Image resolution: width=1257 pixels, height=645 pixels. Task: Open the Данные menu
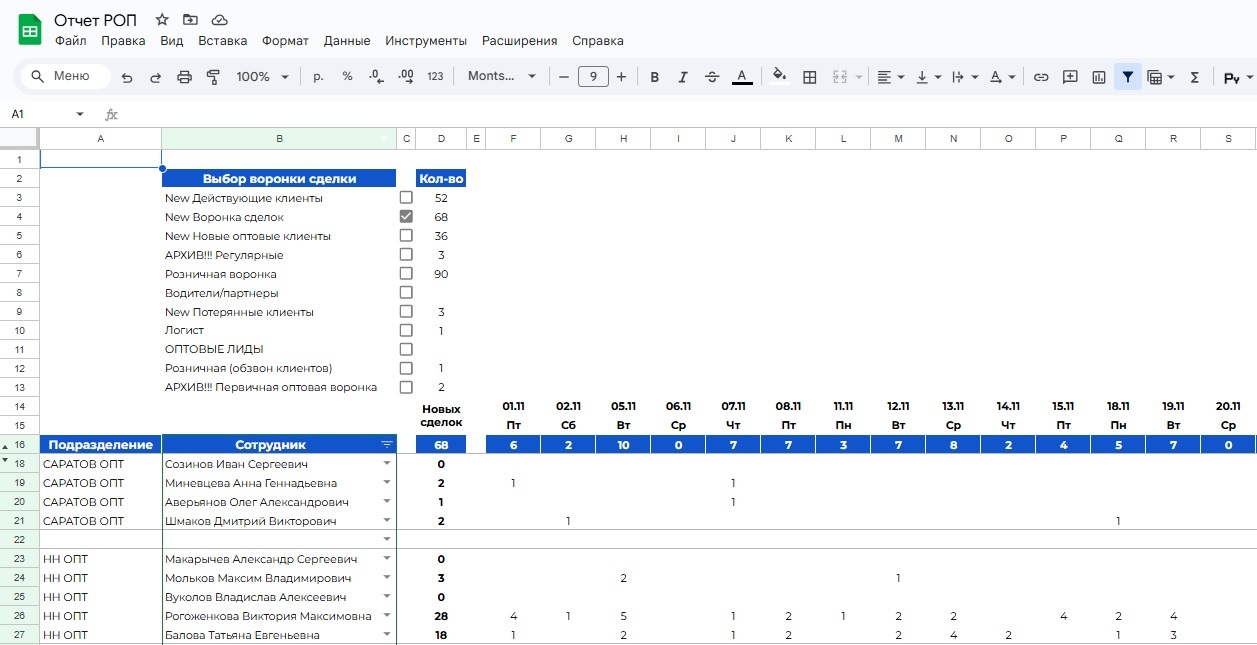coord(347,41)
